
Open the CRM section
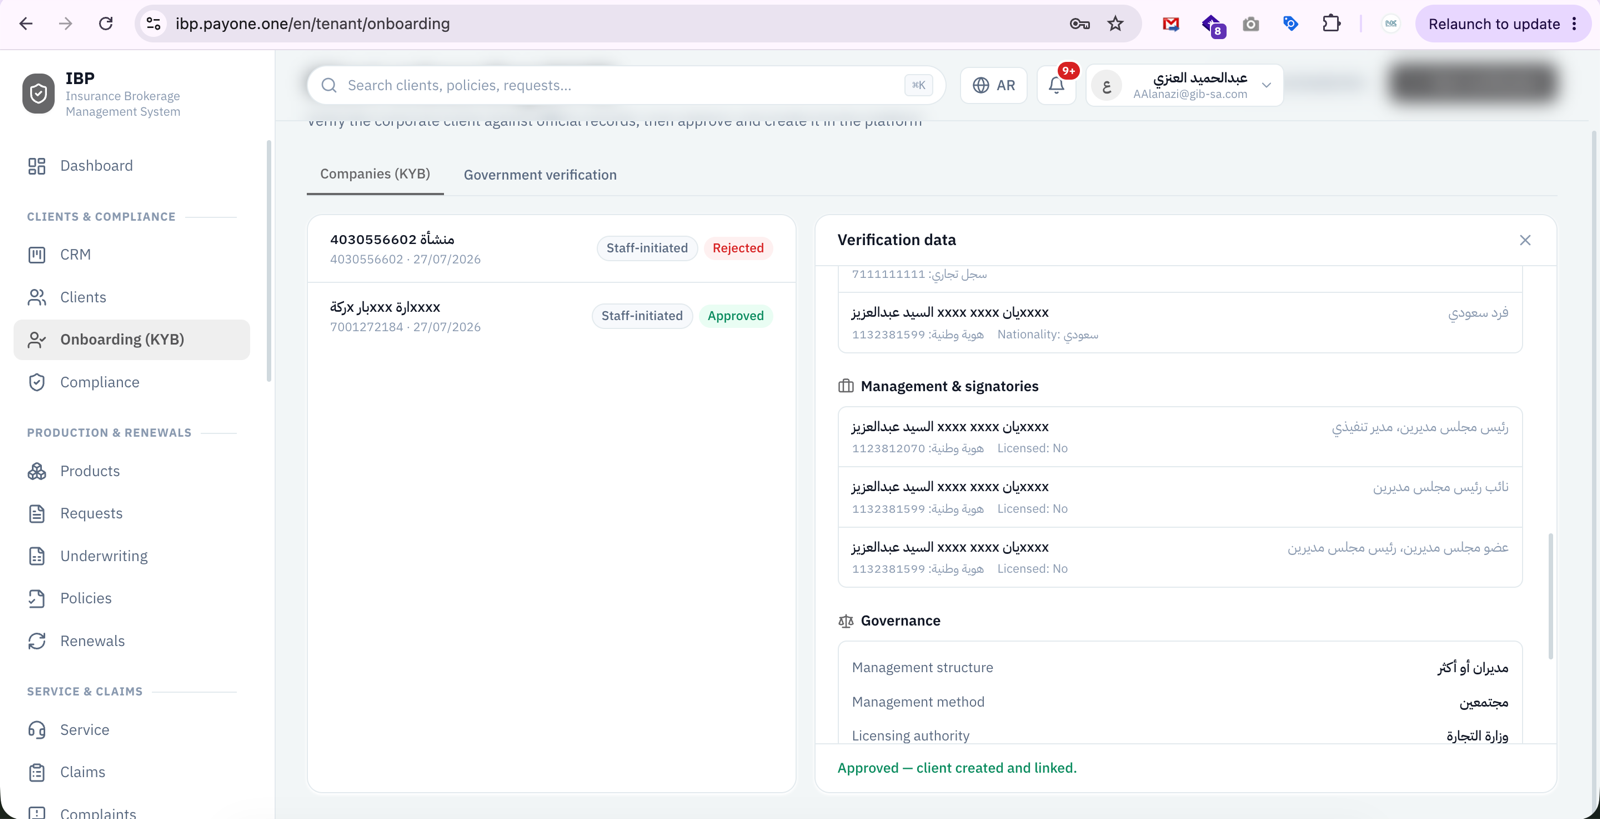(132, 255)
